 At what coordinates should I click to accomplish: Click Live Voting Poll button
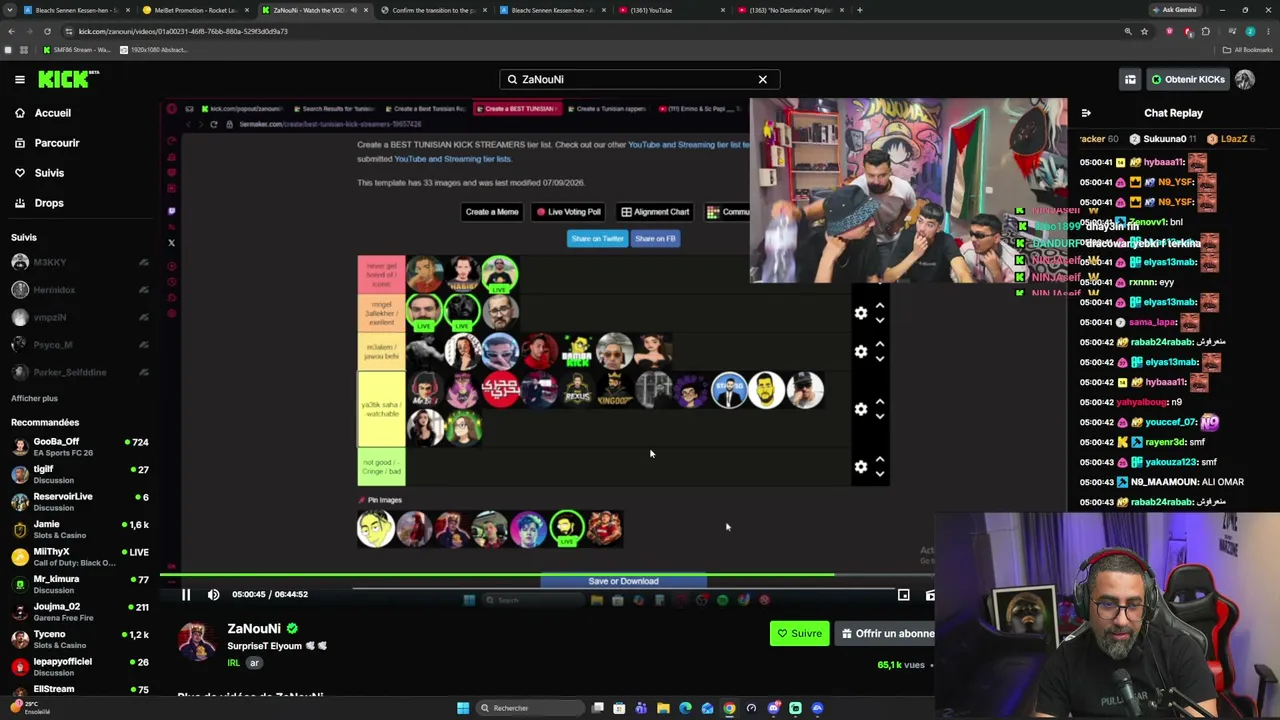(568, 212)
